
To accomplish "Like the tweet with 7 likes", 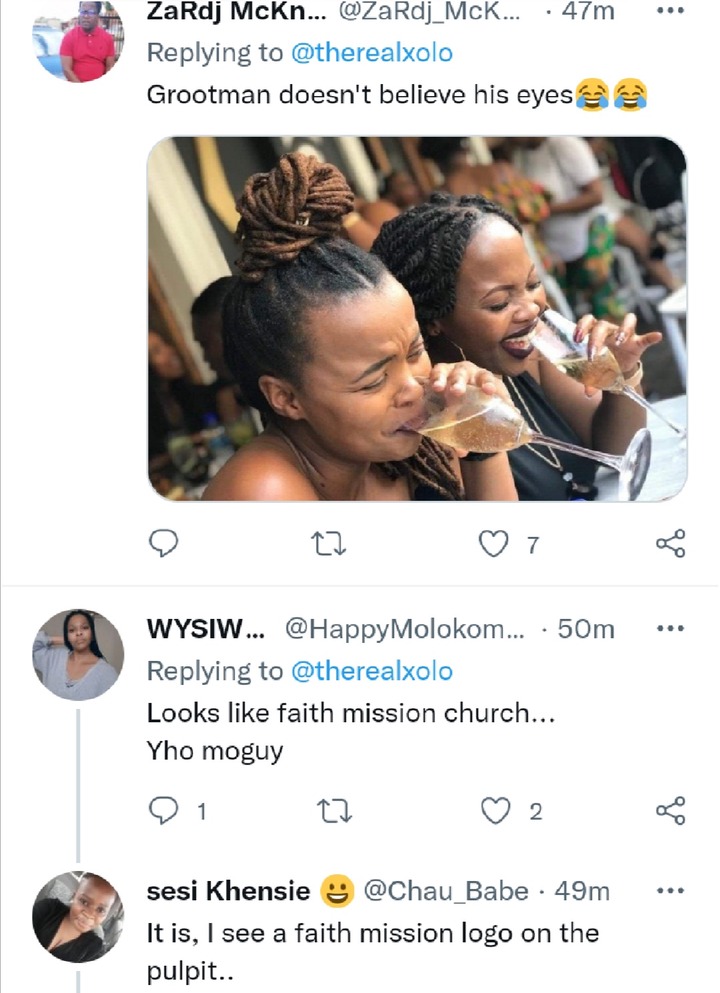I will [x=495, y=543].
